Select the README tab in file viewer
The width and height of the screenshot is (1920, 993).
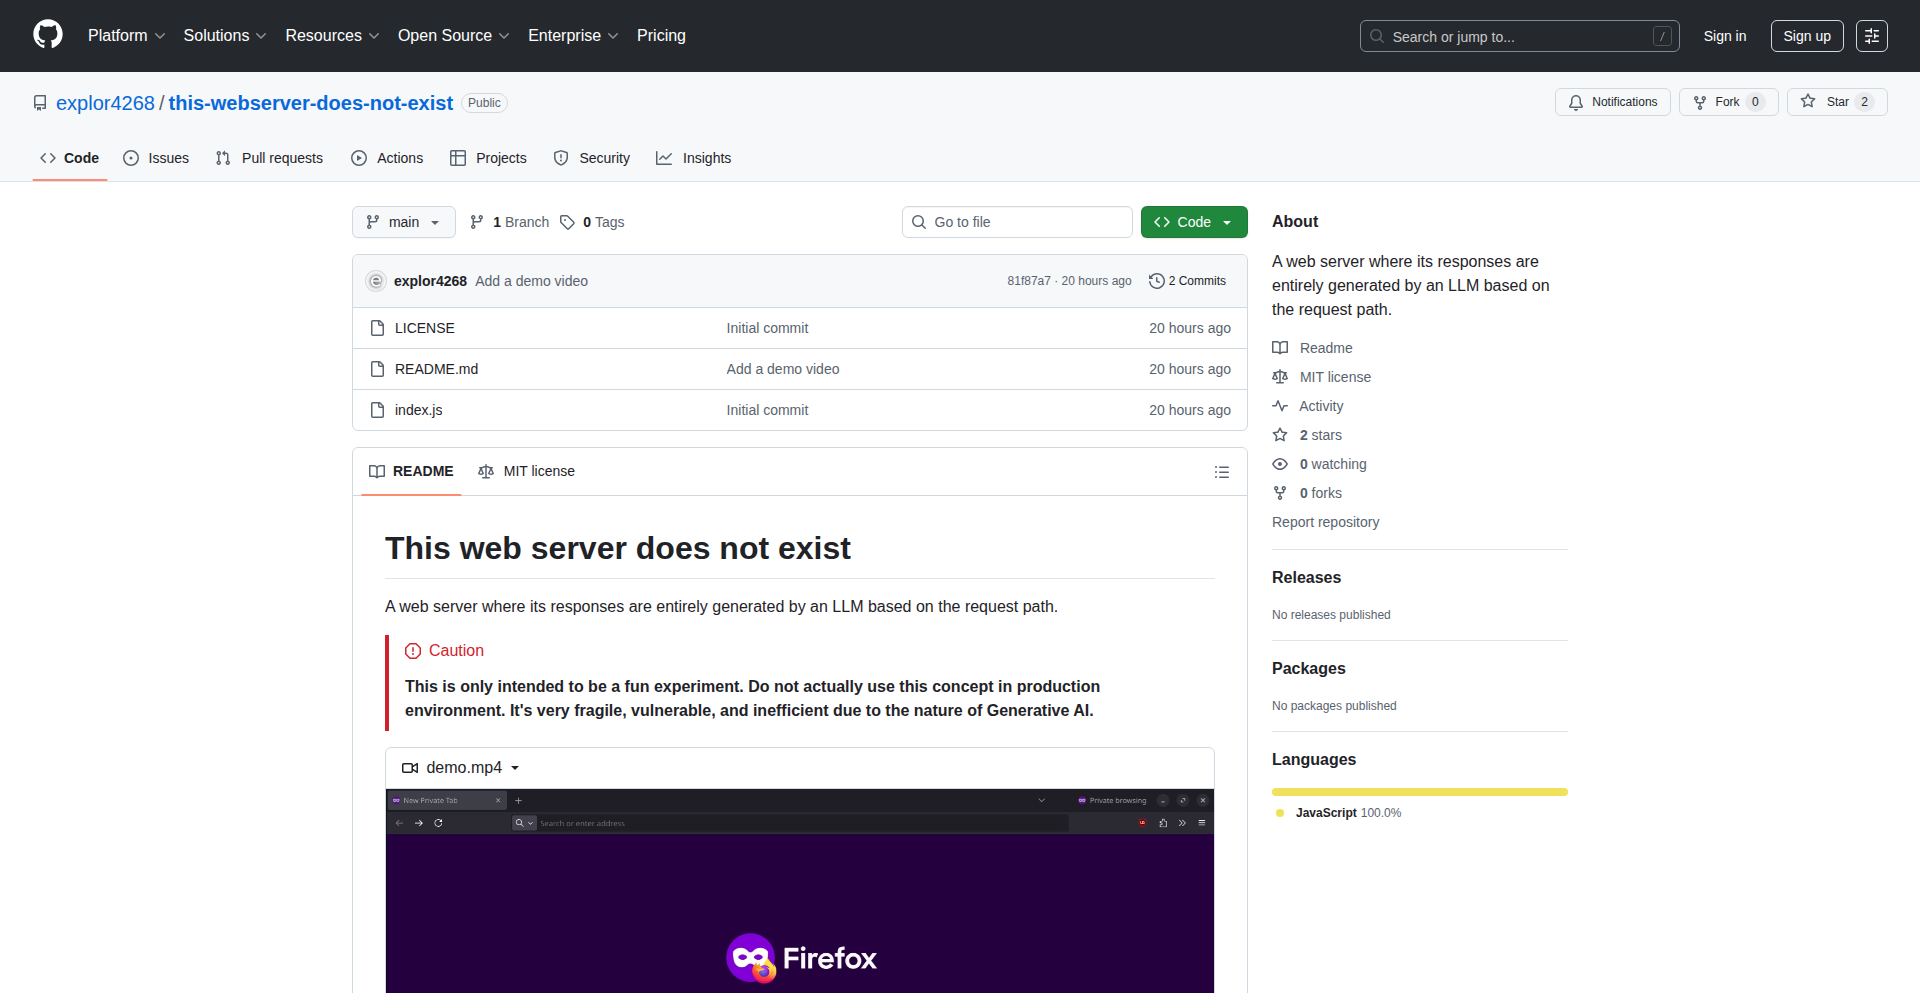pos(411,471)
